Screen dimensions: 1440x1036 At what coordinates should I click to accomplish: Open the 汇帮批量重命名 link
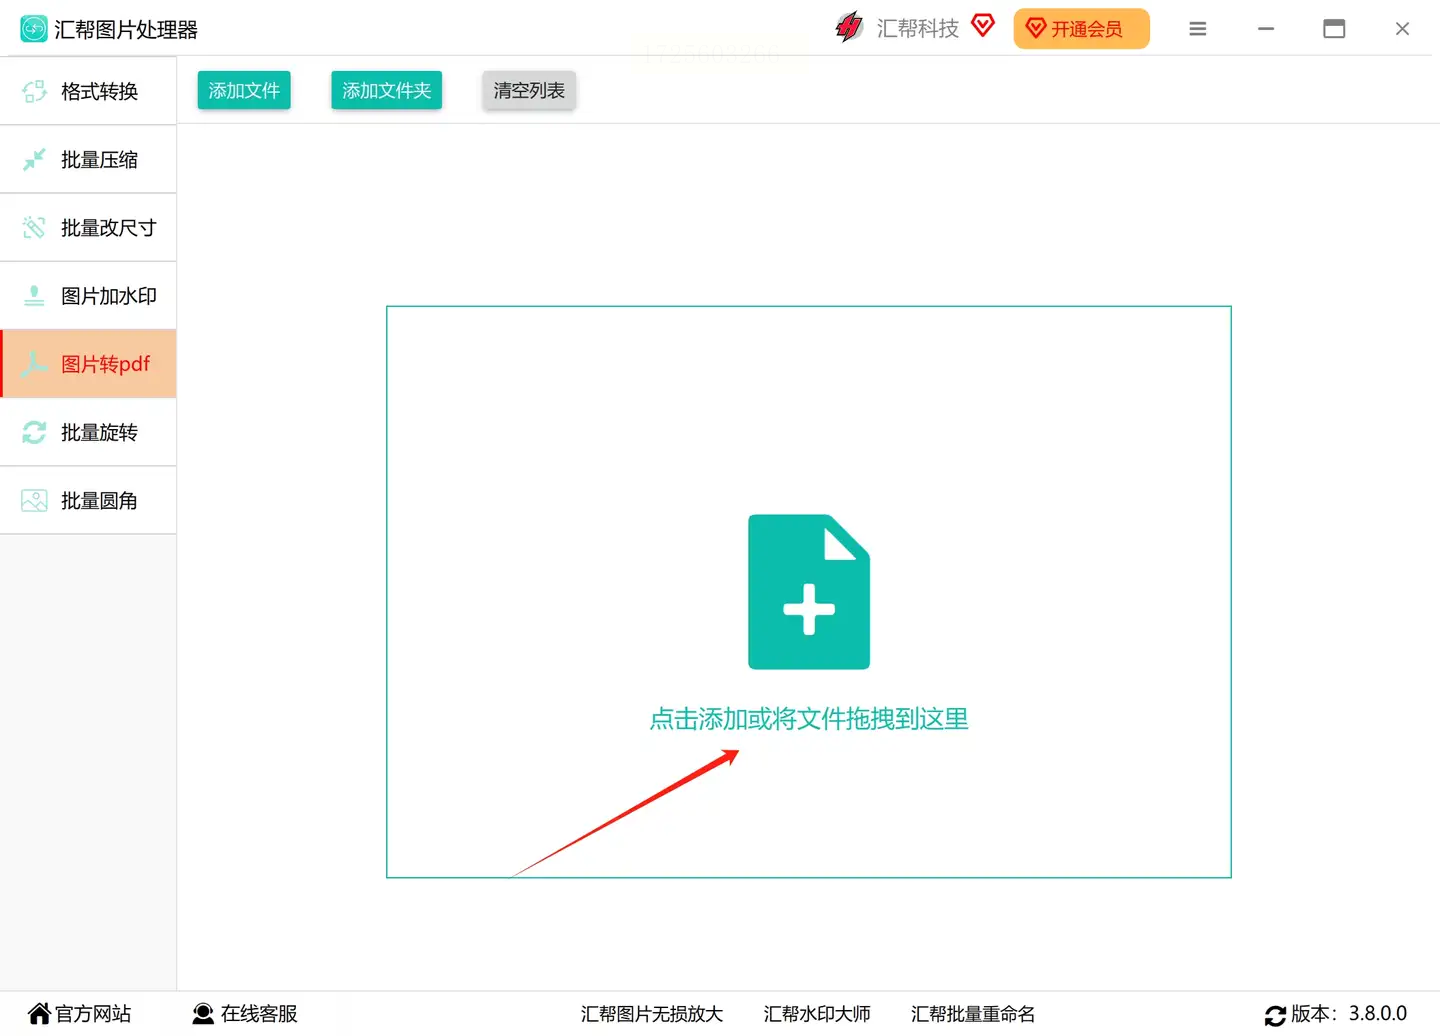973,1014
